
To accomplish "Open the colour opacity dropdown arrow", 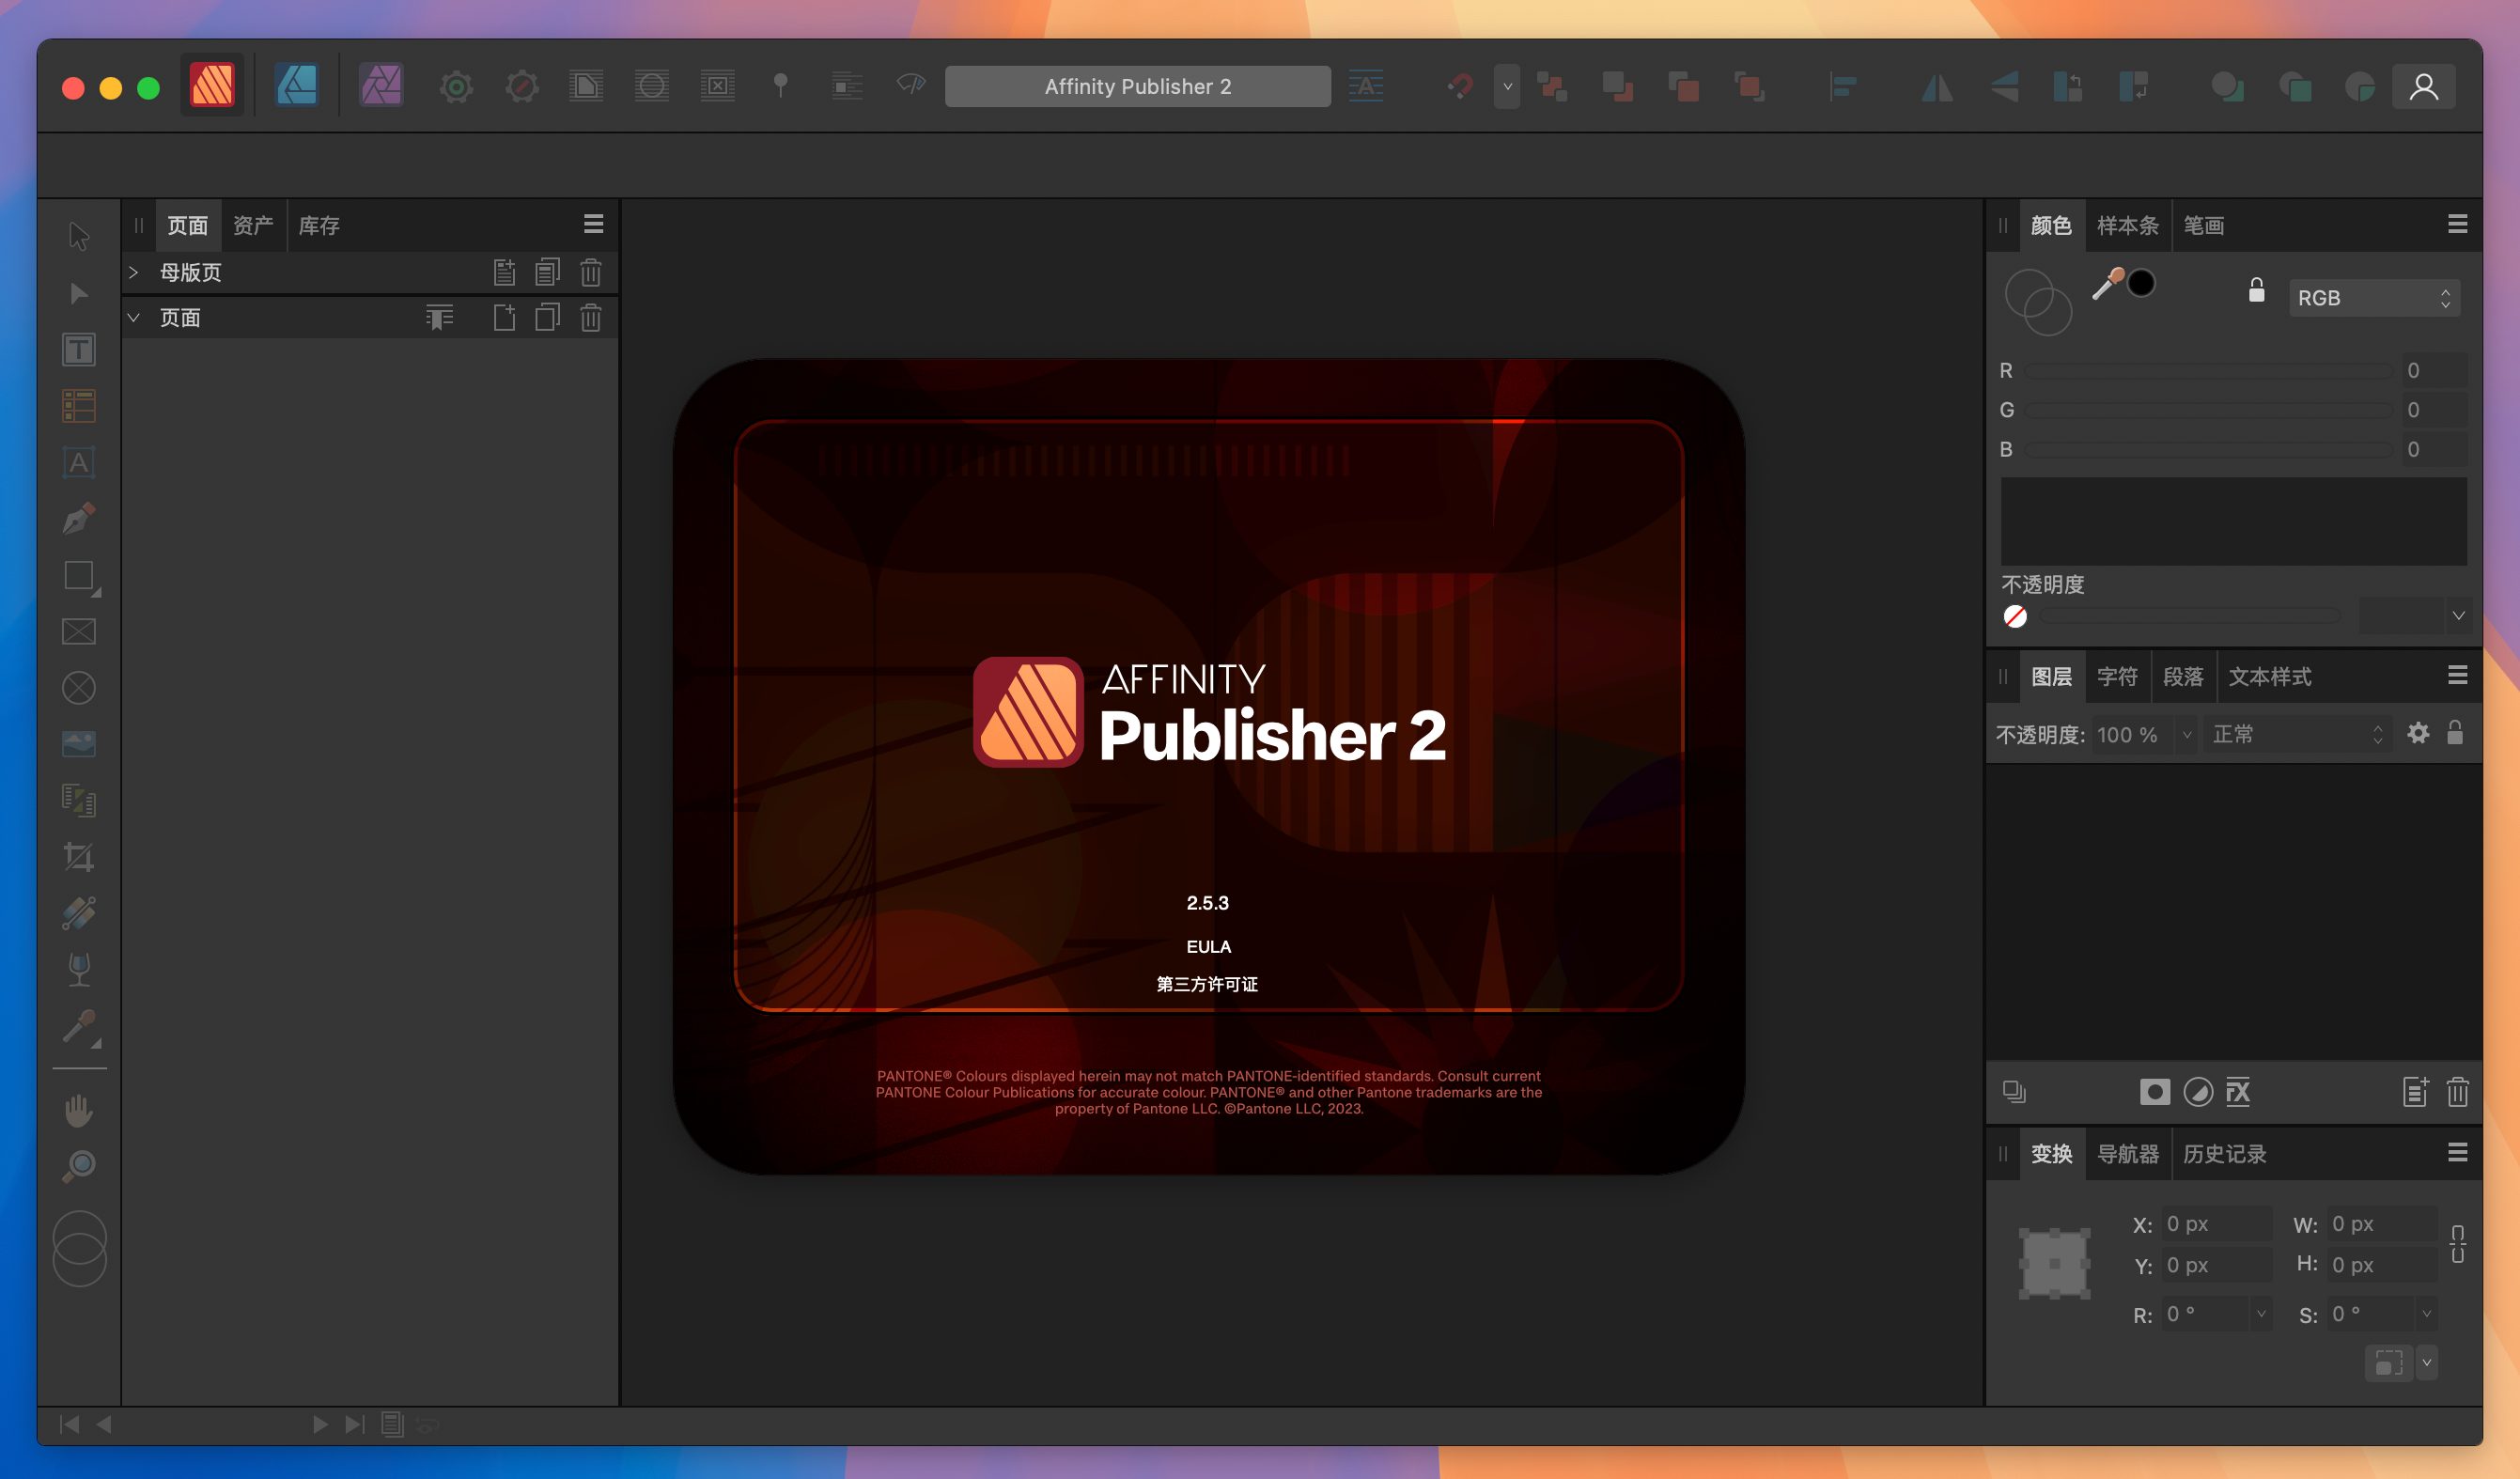I will pyautogui.click(x=2457, y=615).
